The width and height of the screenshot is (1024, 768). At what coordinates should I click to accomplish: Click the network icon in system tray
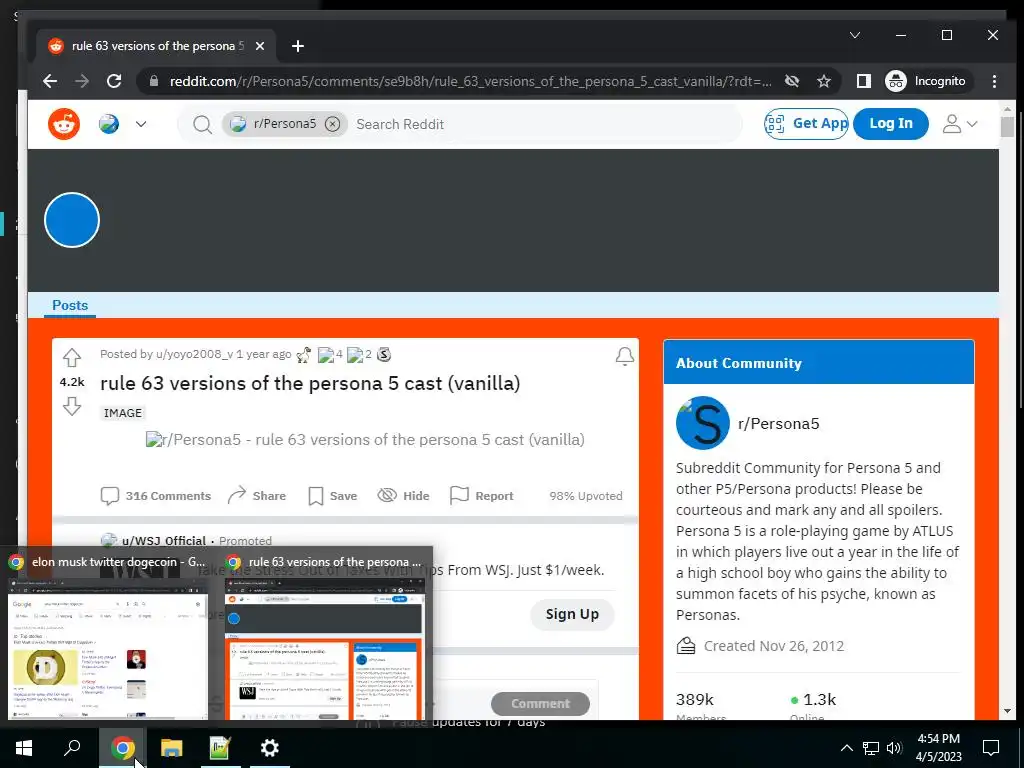point(870,748)
